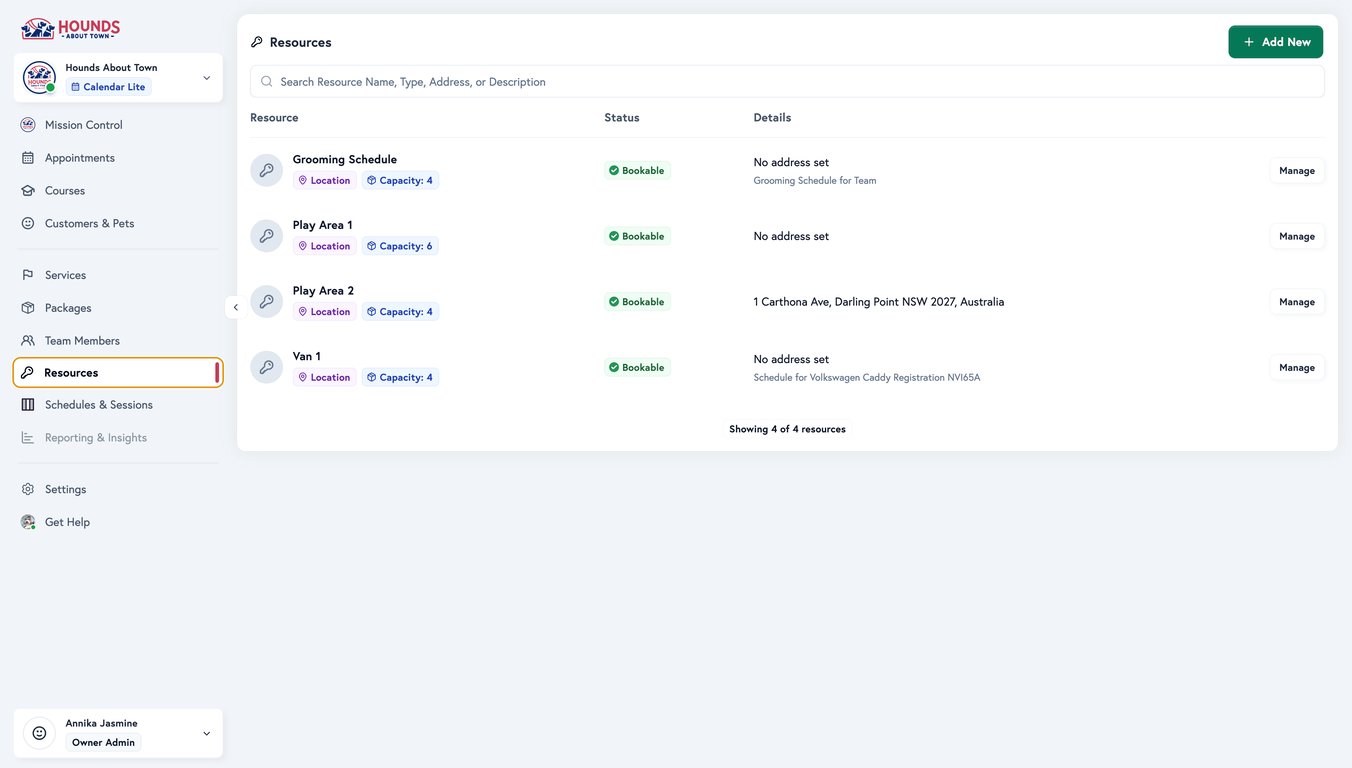Click the Add New button

(x=1276, y=40)
